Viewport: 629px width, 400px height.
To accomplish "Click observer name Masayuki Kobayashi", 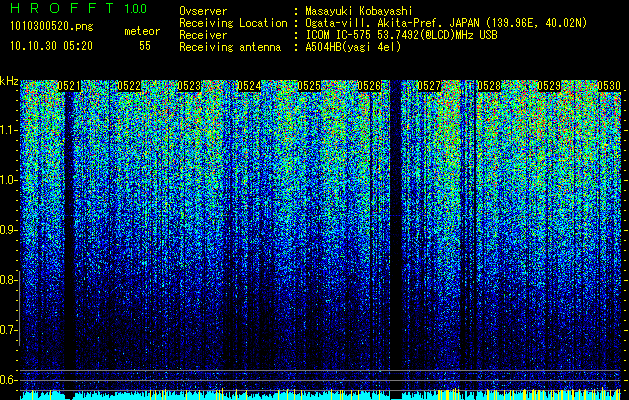I will point(359,11).
